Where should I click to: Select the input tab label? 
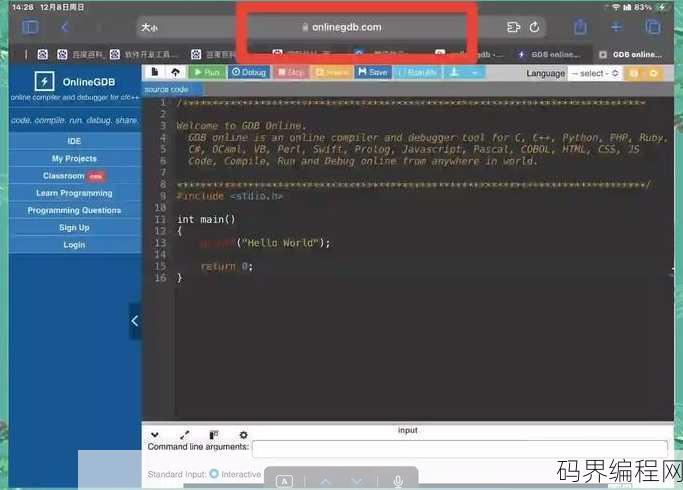pos(408,430)
